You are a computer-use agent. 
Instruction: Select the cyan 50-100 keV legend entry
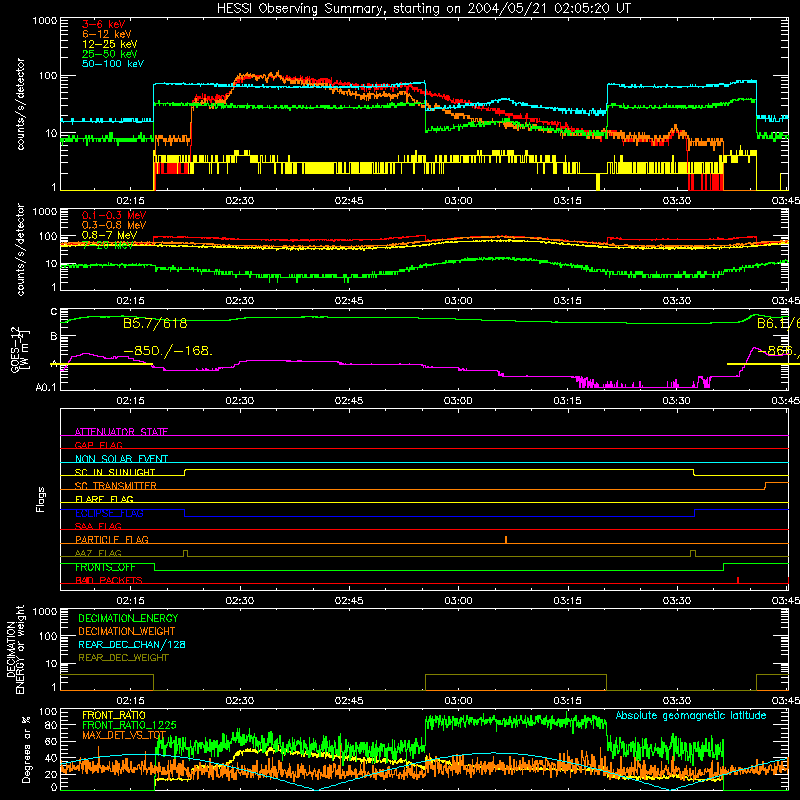pyautogui.click(x=112, y=64)
